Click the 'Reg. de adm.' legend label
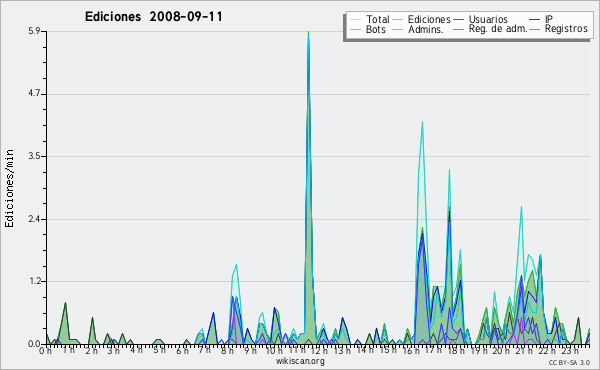 point(498,29)
